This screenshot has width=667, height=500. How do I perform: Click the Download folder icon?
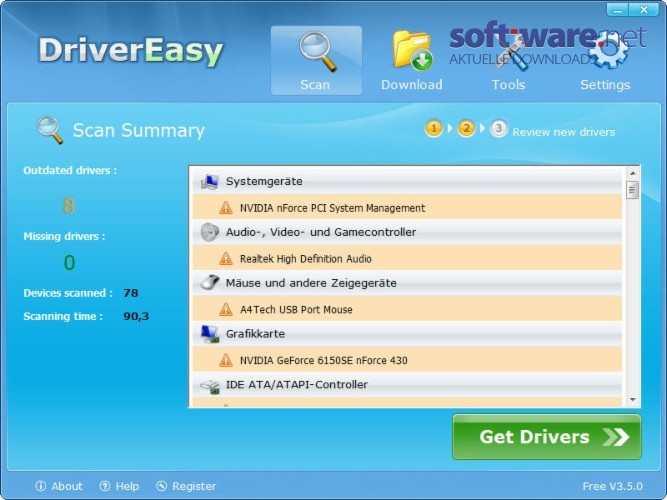tap(412, 50)
